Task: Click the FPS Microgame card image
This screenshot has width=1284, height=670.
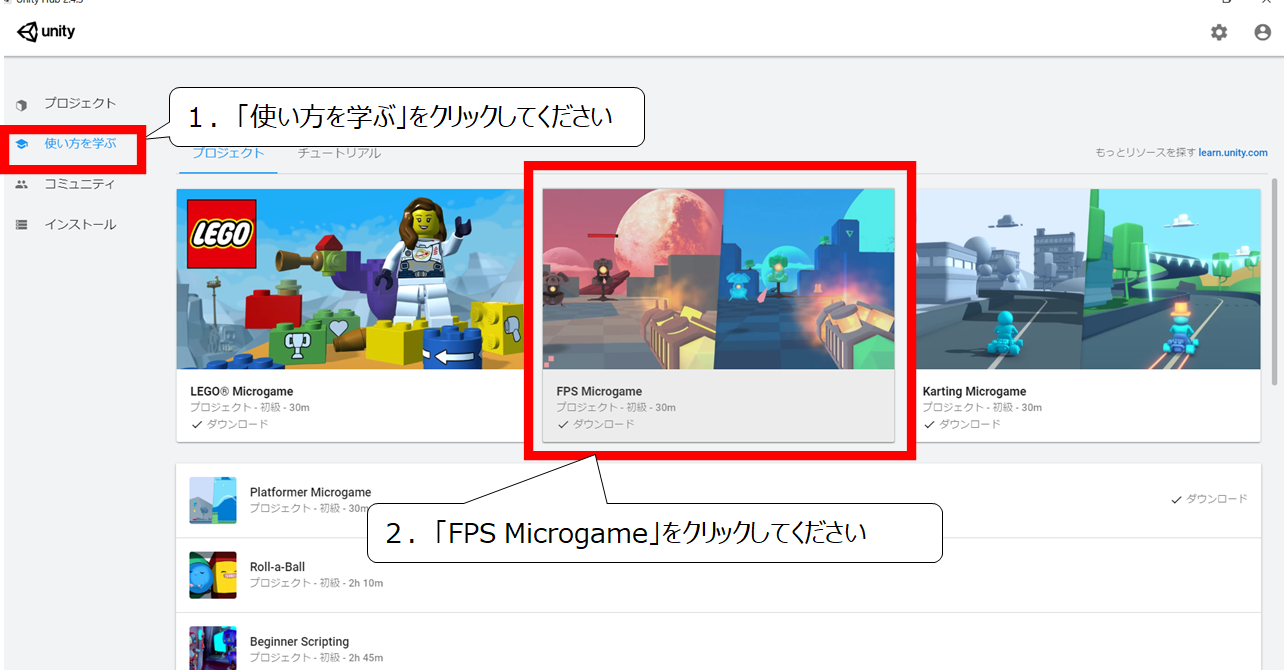Action: [718, 279]
